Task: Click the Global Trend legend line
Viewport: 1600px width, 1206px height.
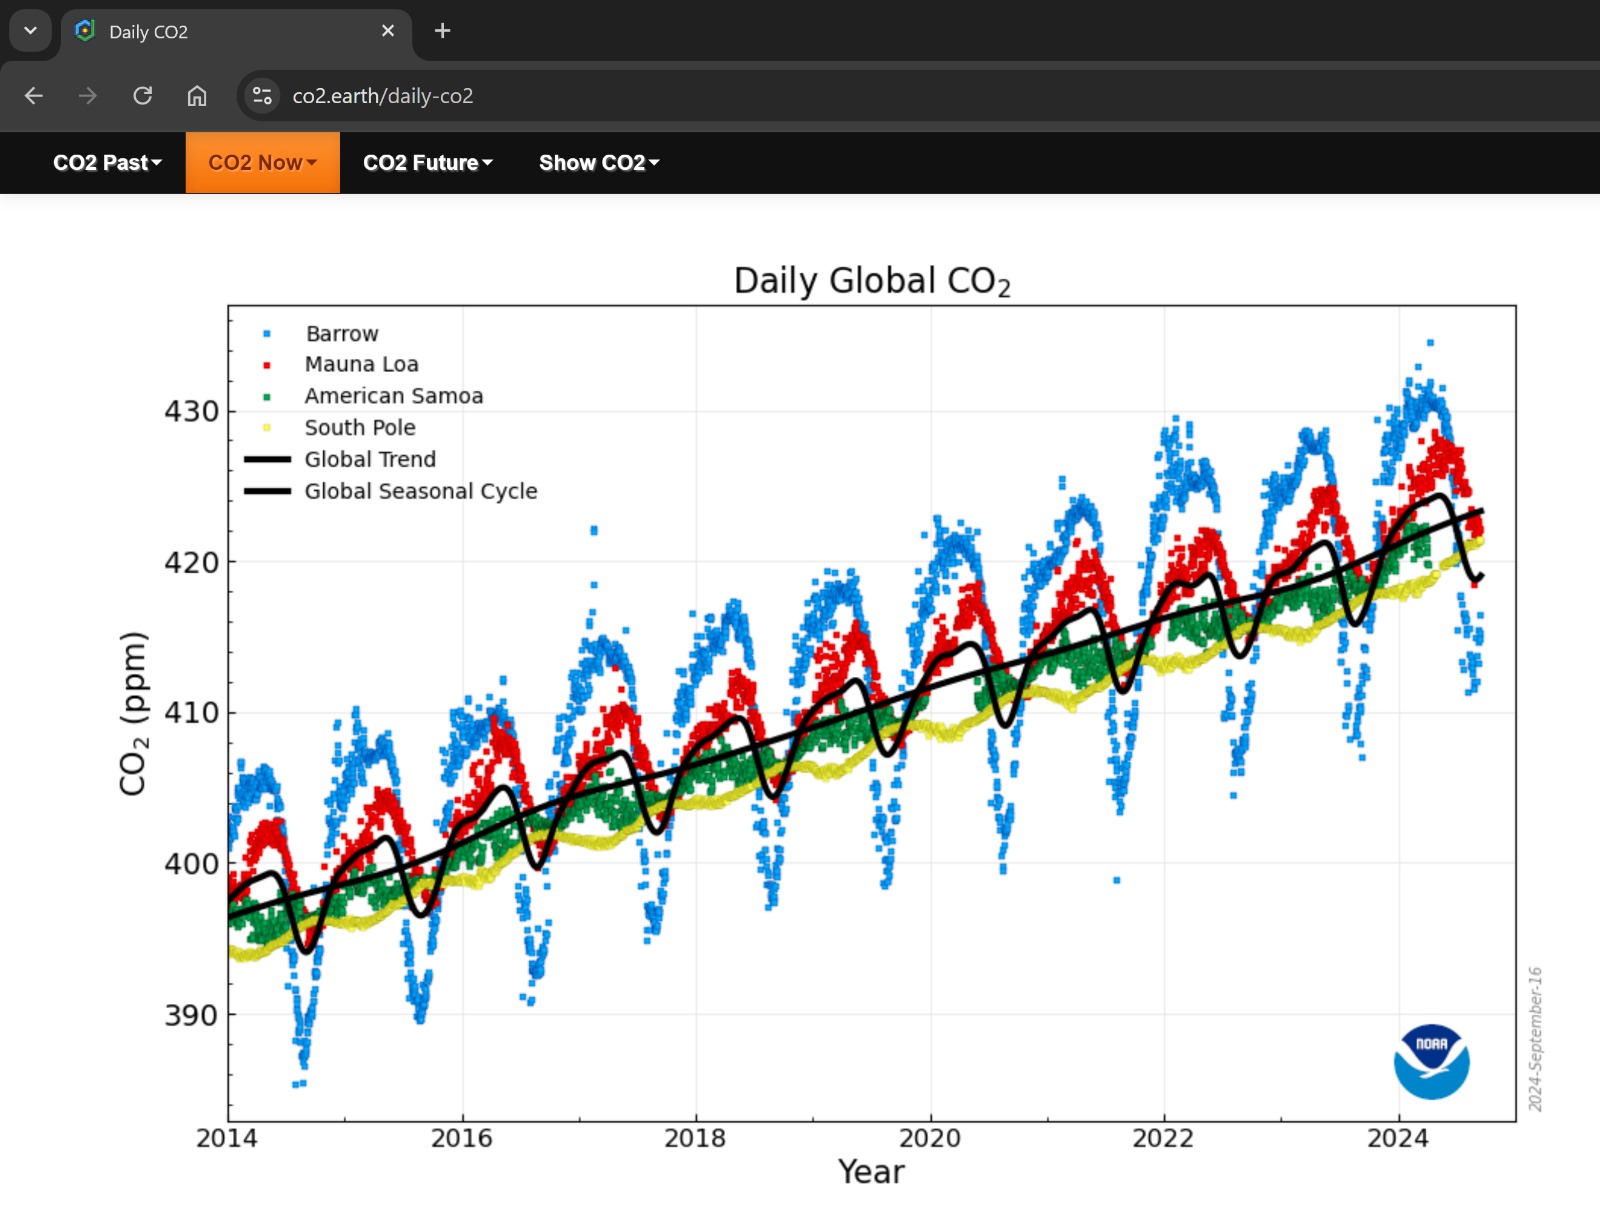Action: [x=267, y=460]
